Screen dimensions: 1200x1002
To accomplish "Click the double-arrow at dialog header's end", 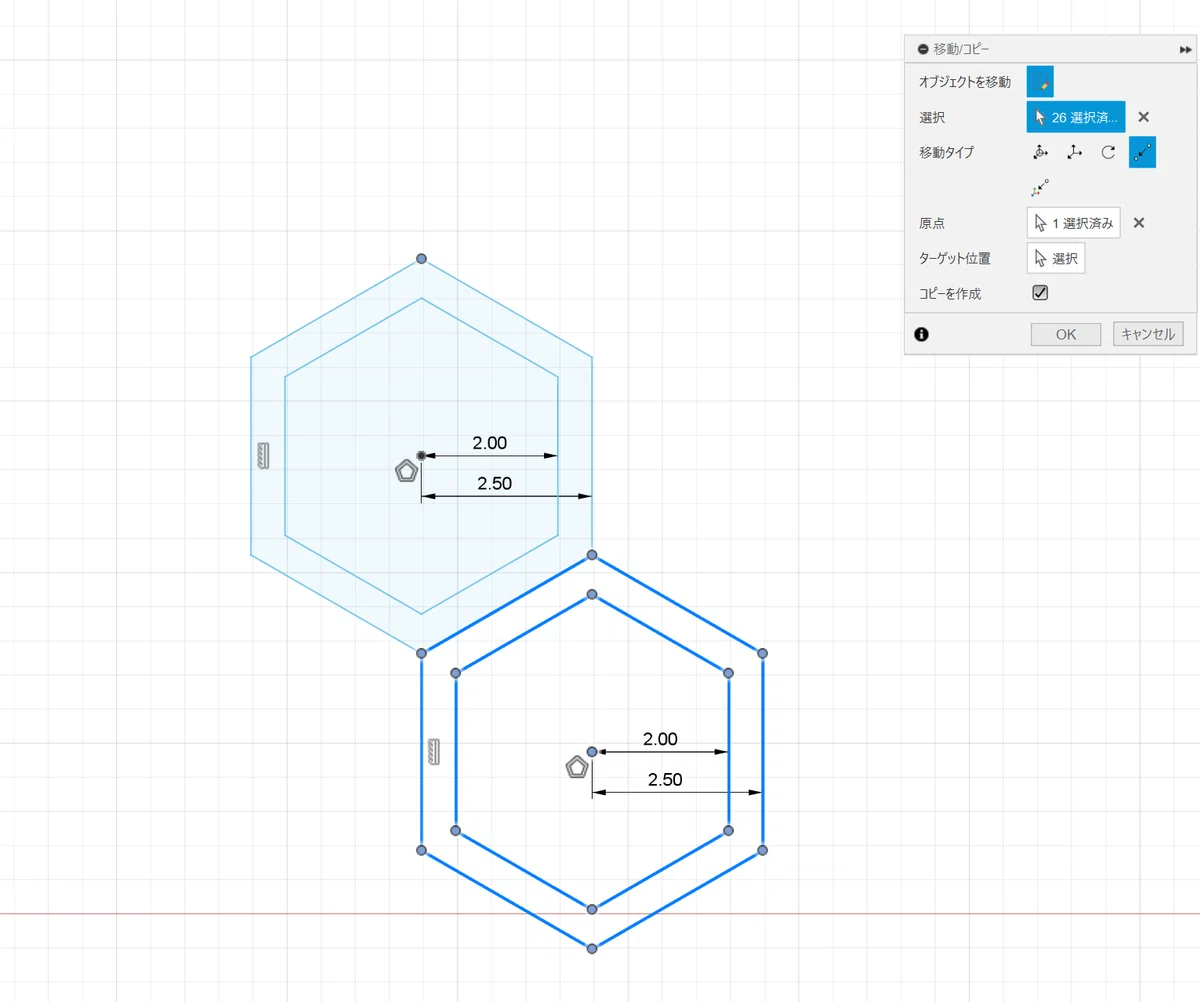I will tap(1185, 49).
